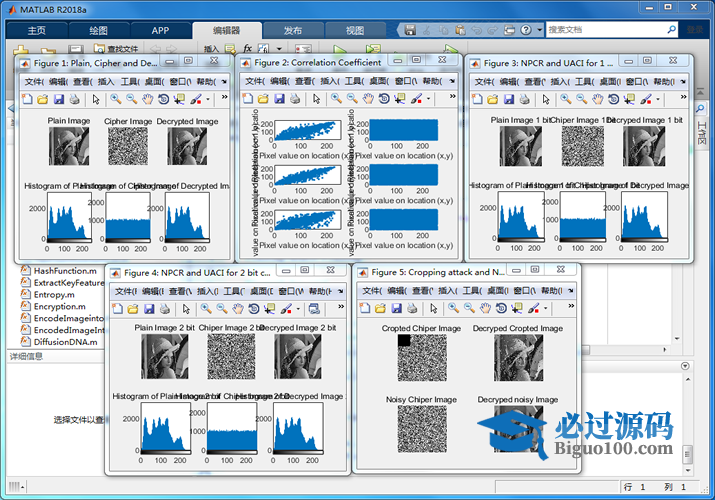Open 文件 menu in Figure 1
Viewport: 715px width, 500px height.
(x=34, y=82)
